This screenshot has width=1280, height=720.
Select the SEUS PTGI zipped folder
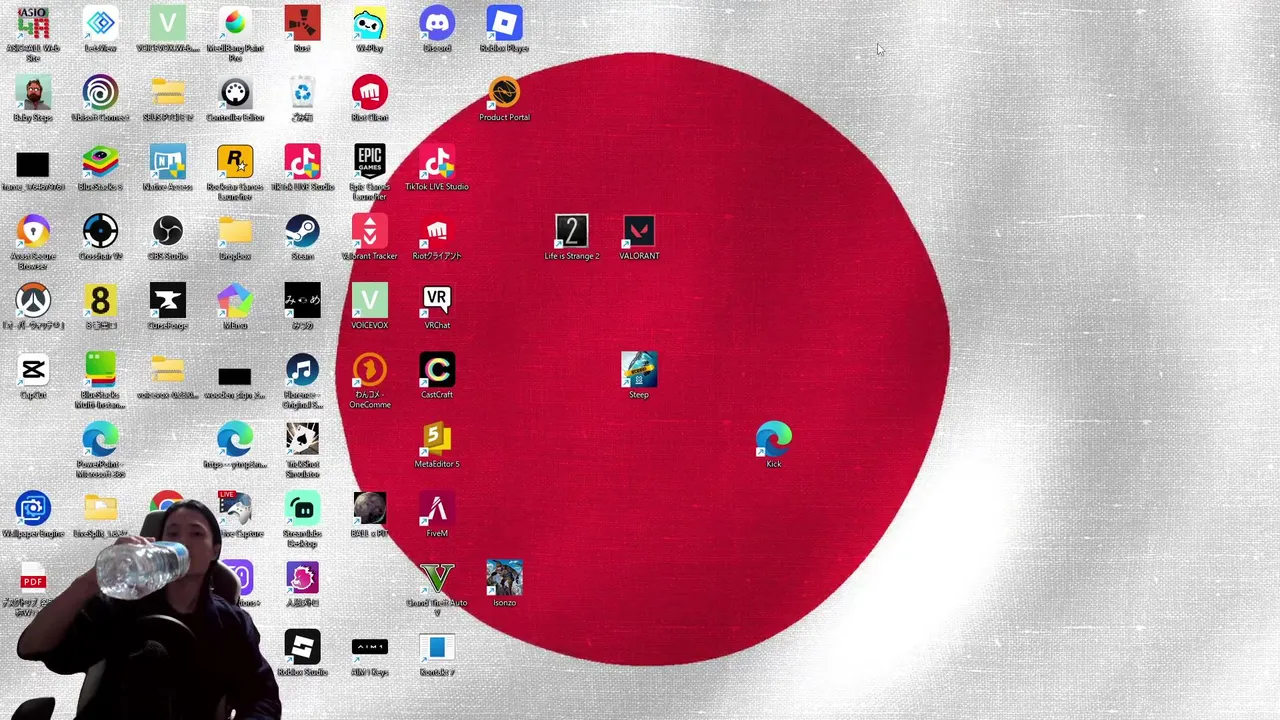(x=167, y=93)
